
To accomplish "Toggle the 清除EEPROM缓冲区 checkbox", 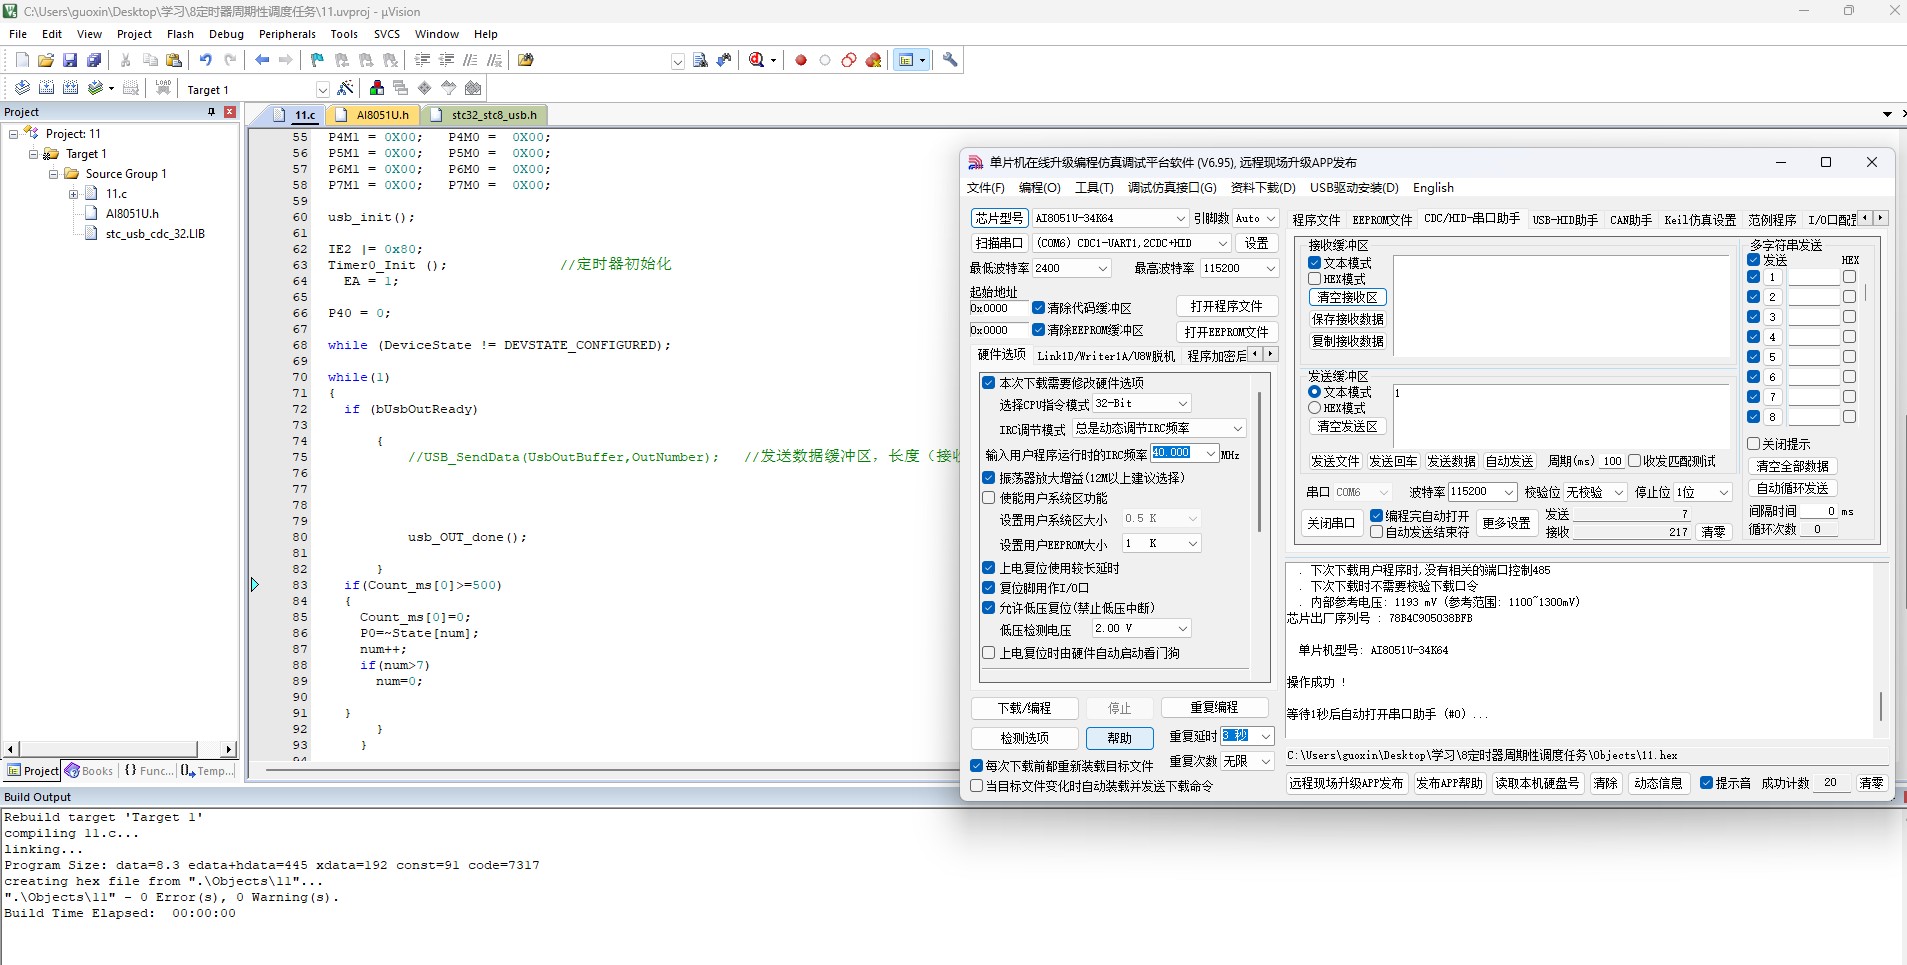I will pos(1038,330).
